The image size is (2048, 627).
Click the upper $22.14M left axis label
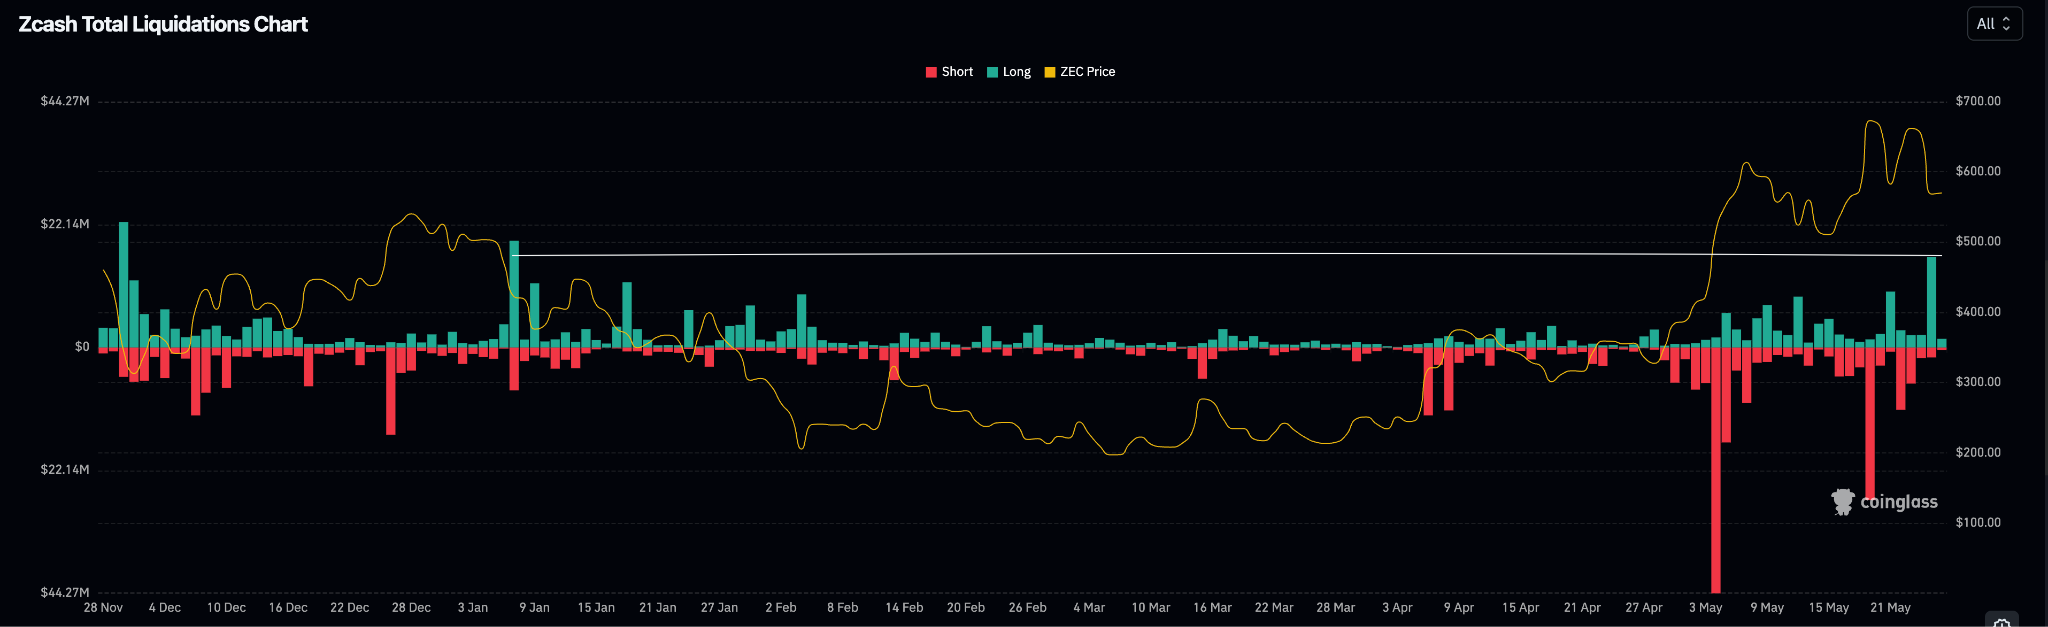(x=65, y=224)
